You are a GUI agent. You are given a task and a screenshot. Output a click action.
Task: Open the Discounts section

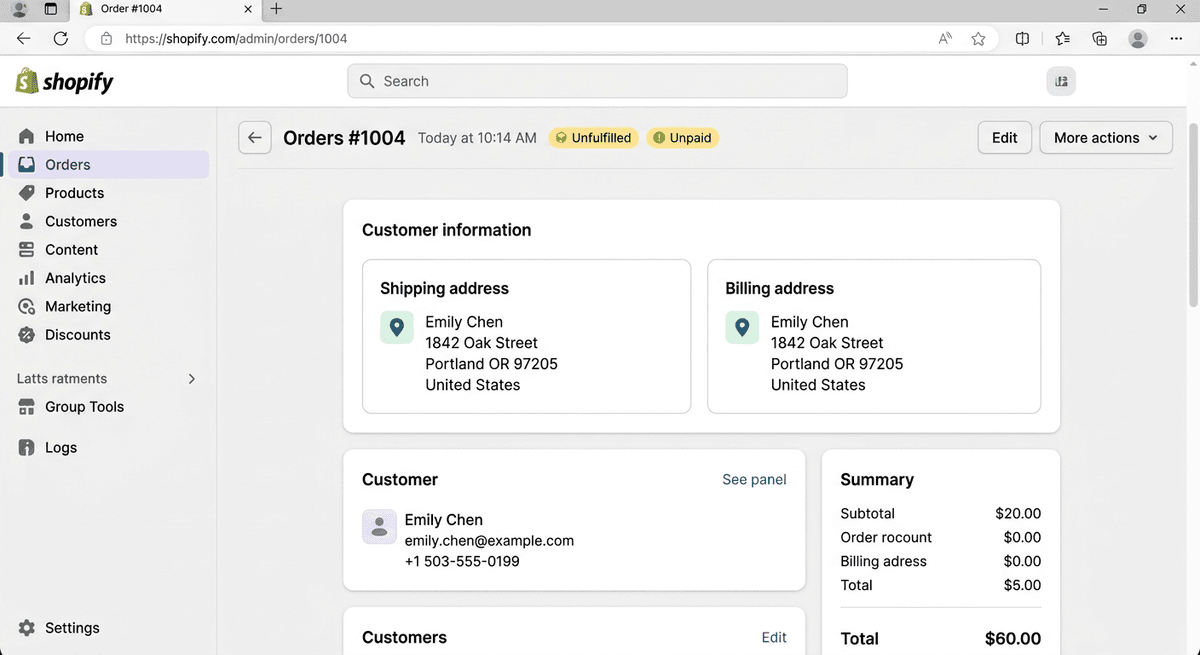tap(27, 334)
